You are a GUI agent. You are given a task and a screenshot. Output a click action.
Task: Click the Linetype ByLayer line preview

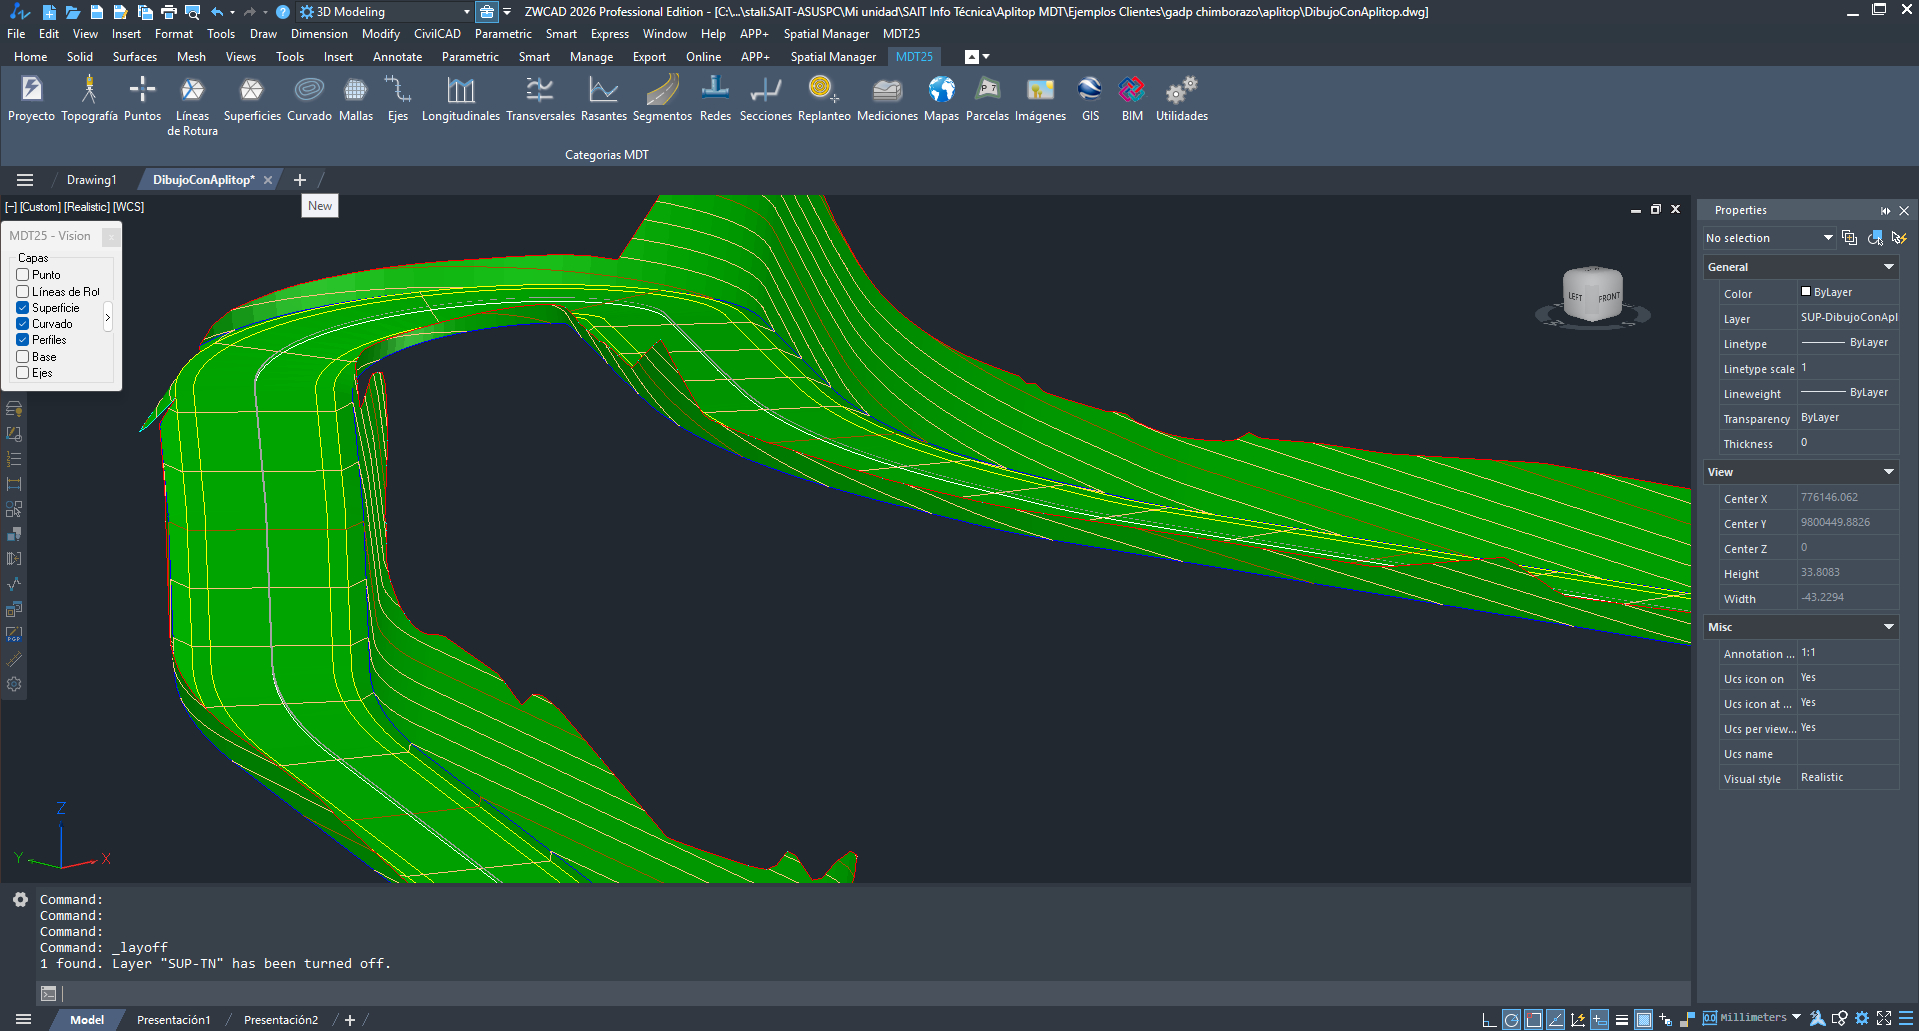(1823, 342)
